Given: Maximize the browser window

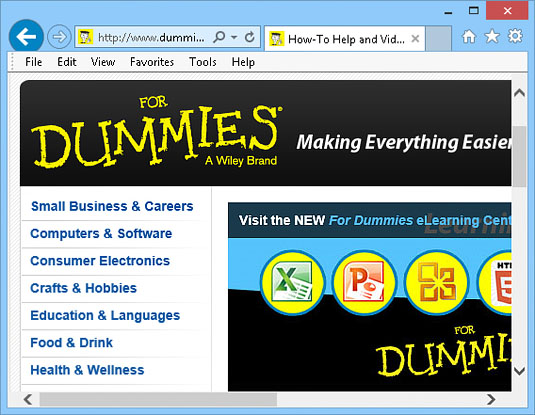Looking at the screenshot, I should pos(474,11).
